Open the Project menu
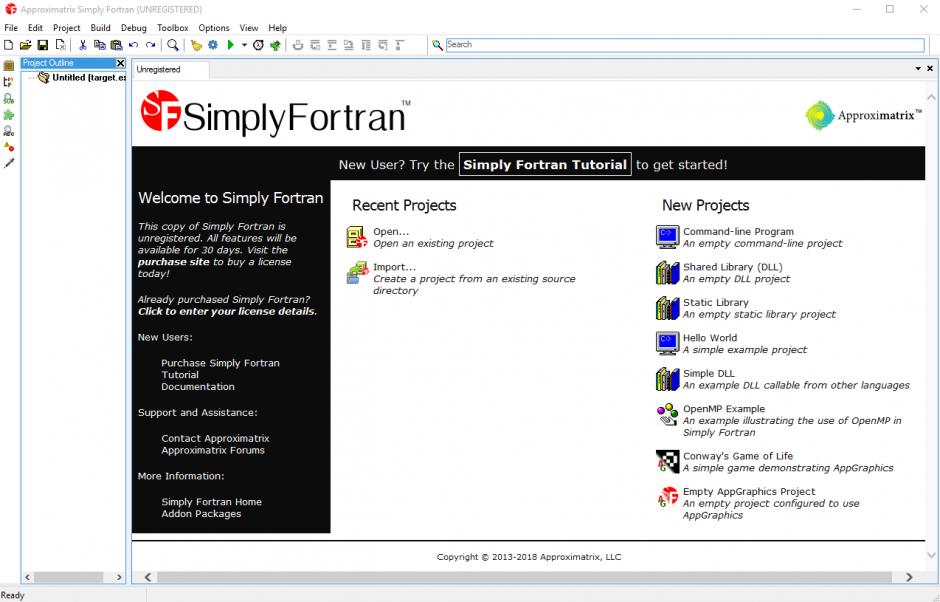Image resolution: width=940 pixels, height=602 pixels. click(67, 28)
